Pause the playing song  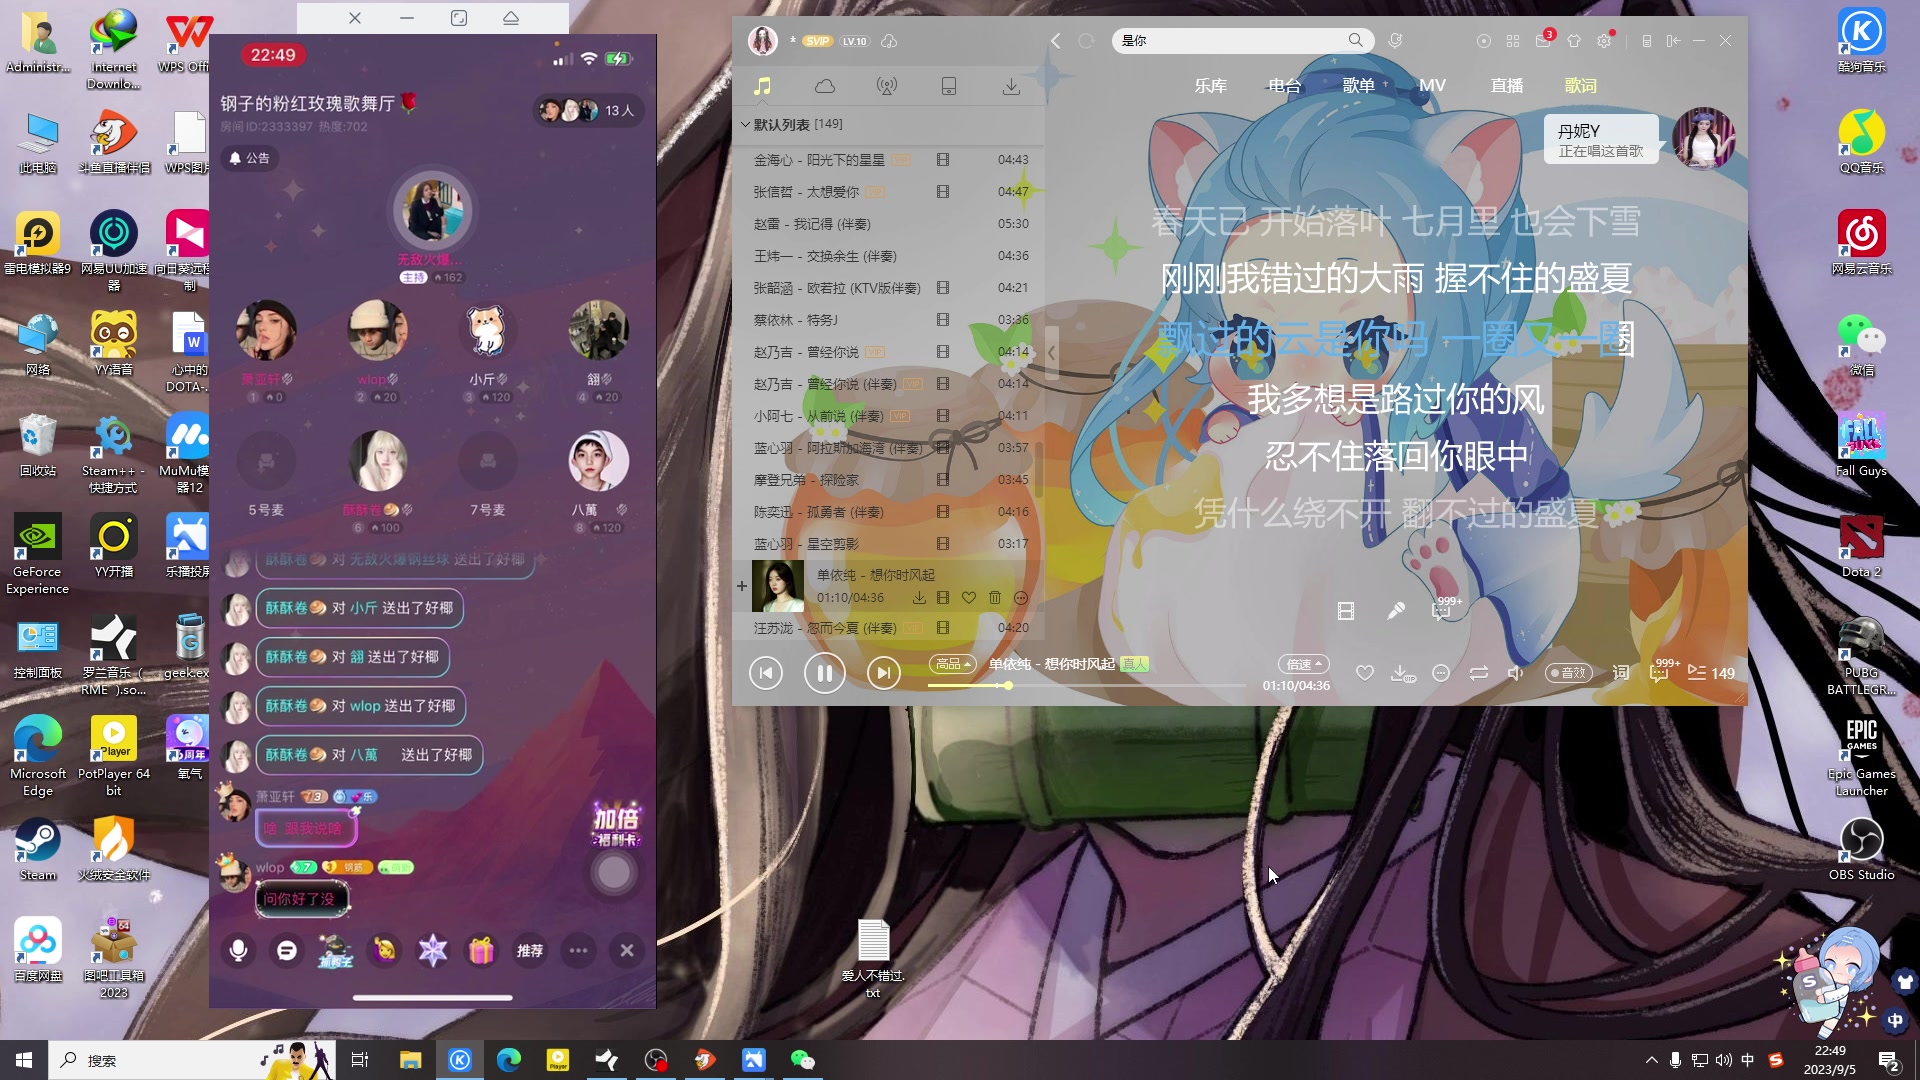point(825,673)
